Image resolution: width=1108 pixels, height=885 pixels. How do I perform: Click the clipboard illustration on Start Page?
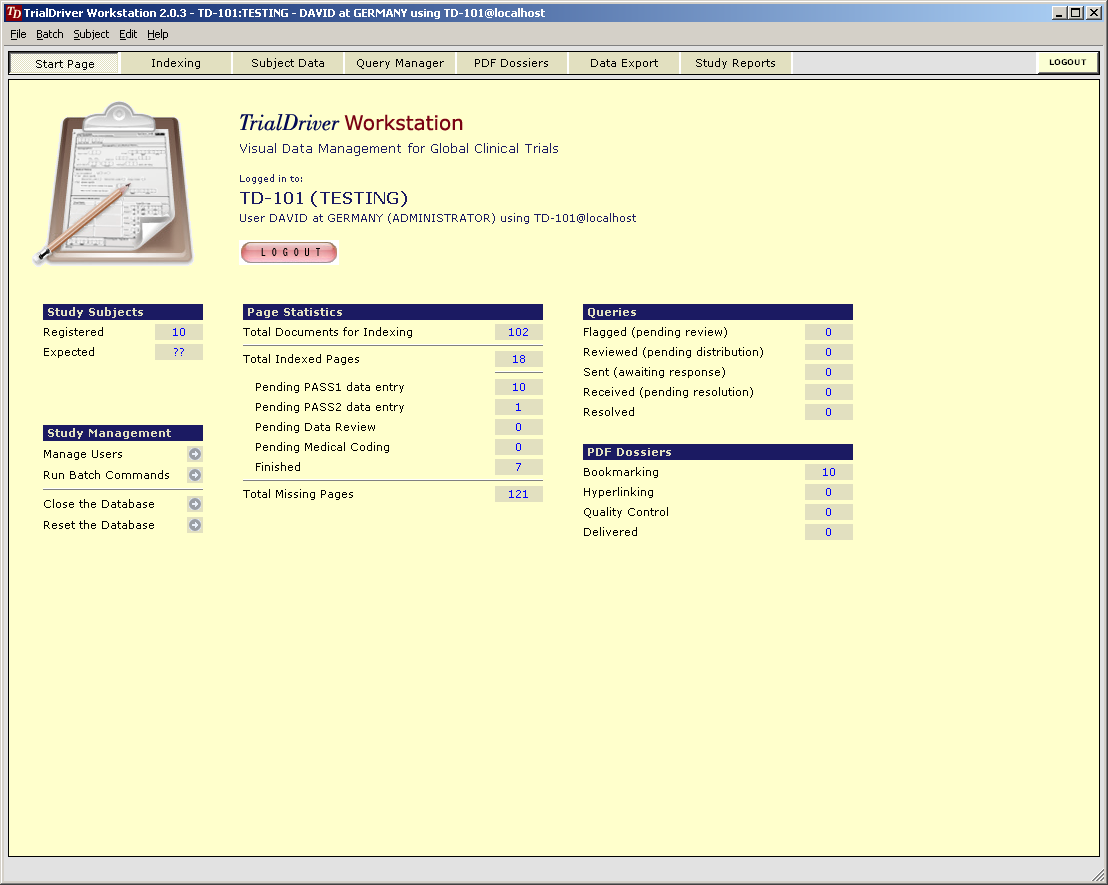(112, 184)
